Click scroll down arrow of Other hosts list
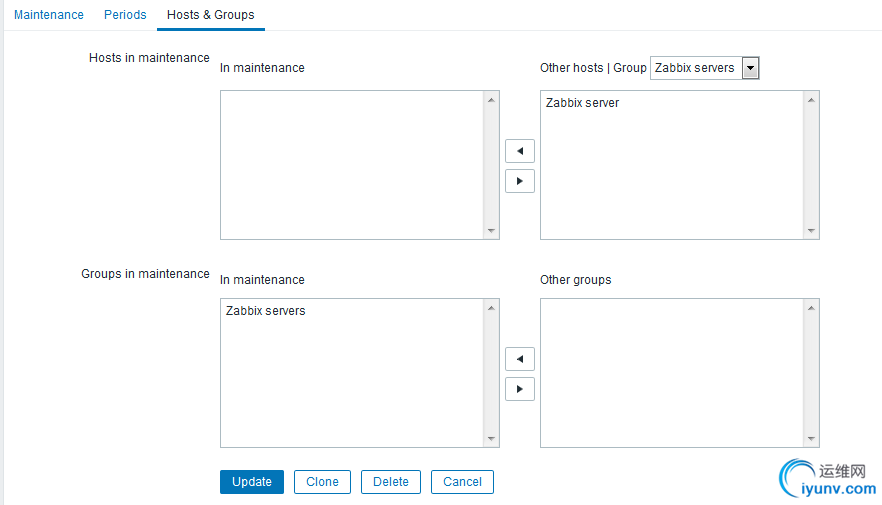The image size is (882, 505). pos(811,231)
